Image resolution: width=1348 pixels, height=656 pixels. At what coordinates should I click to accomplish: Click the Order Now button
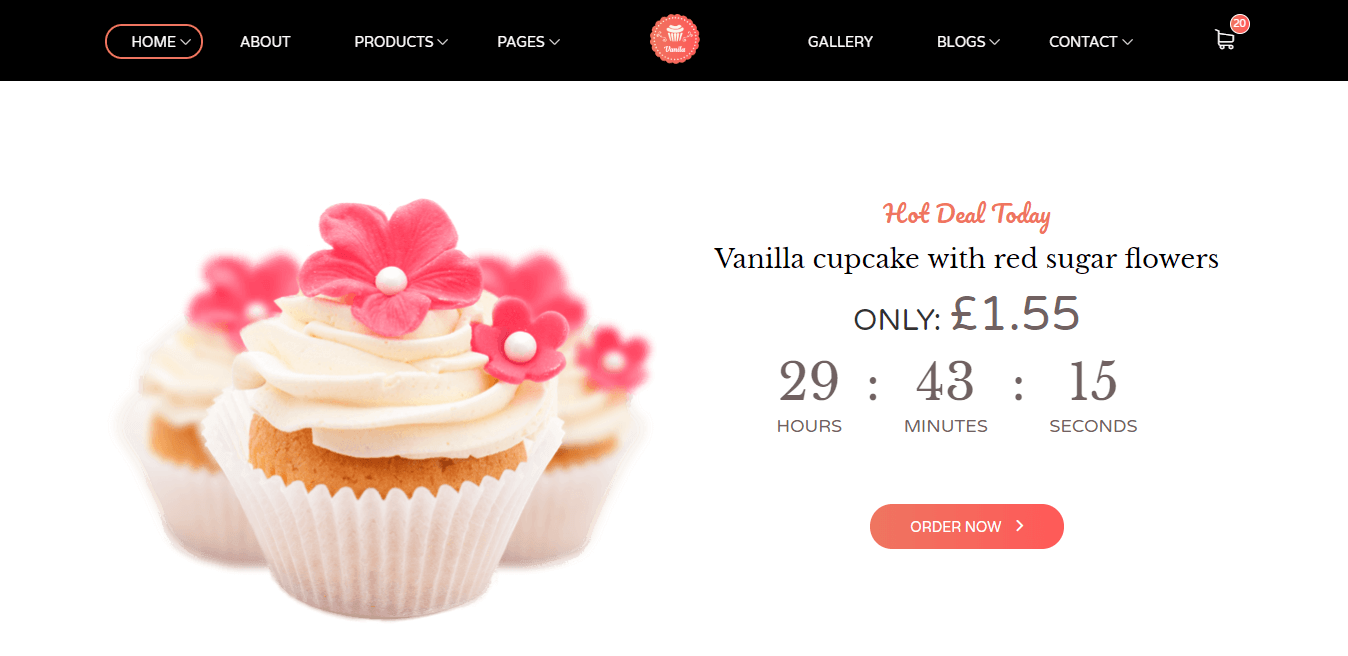[x=967, y=526]
